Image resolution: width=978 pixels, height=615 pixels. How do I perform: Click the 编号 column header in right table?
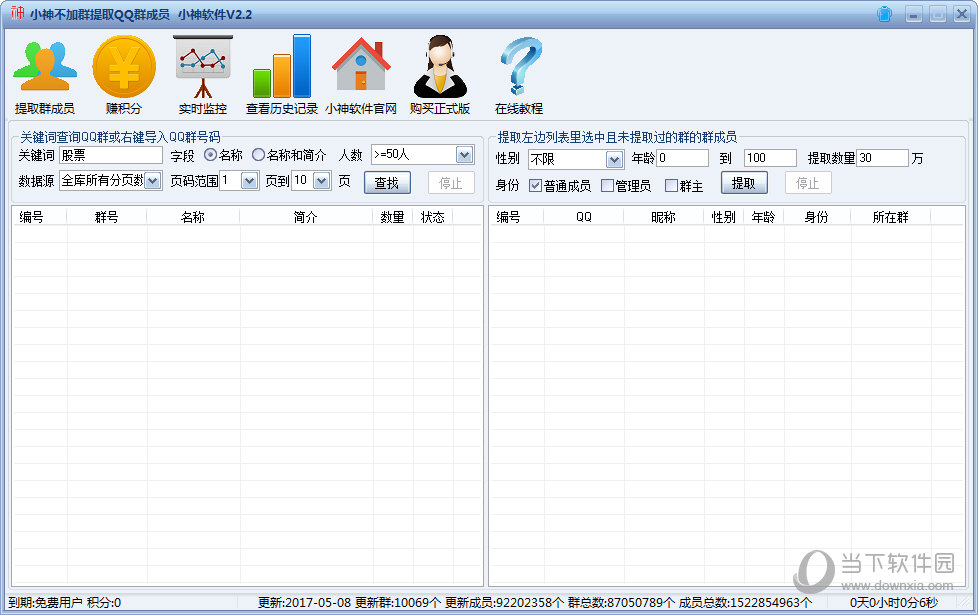pos(516,216)
